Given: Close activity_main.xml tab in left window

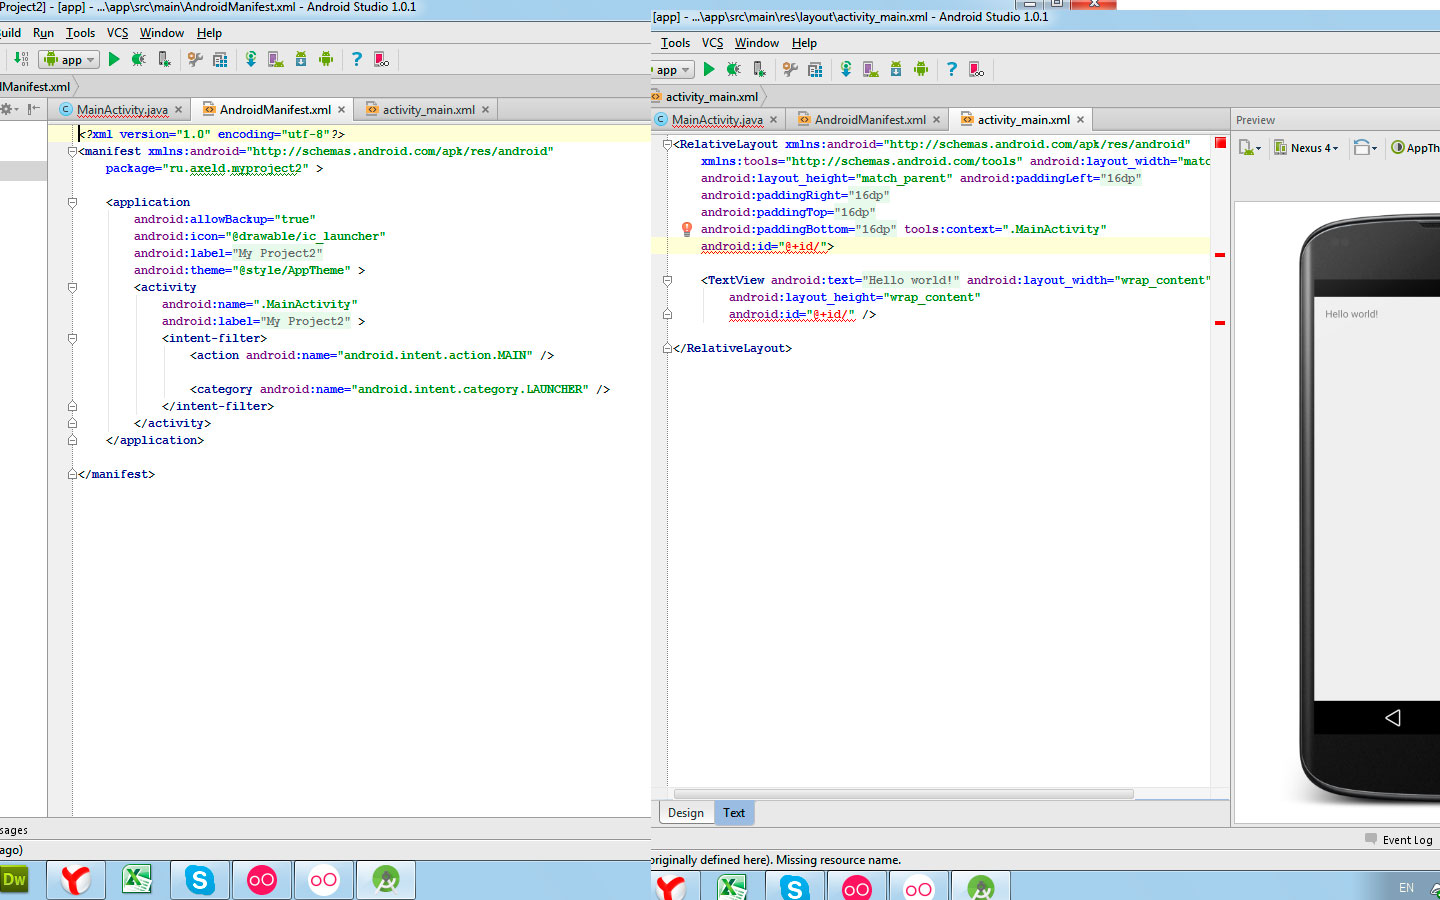Looking at the screenshot, I should 486,110.
